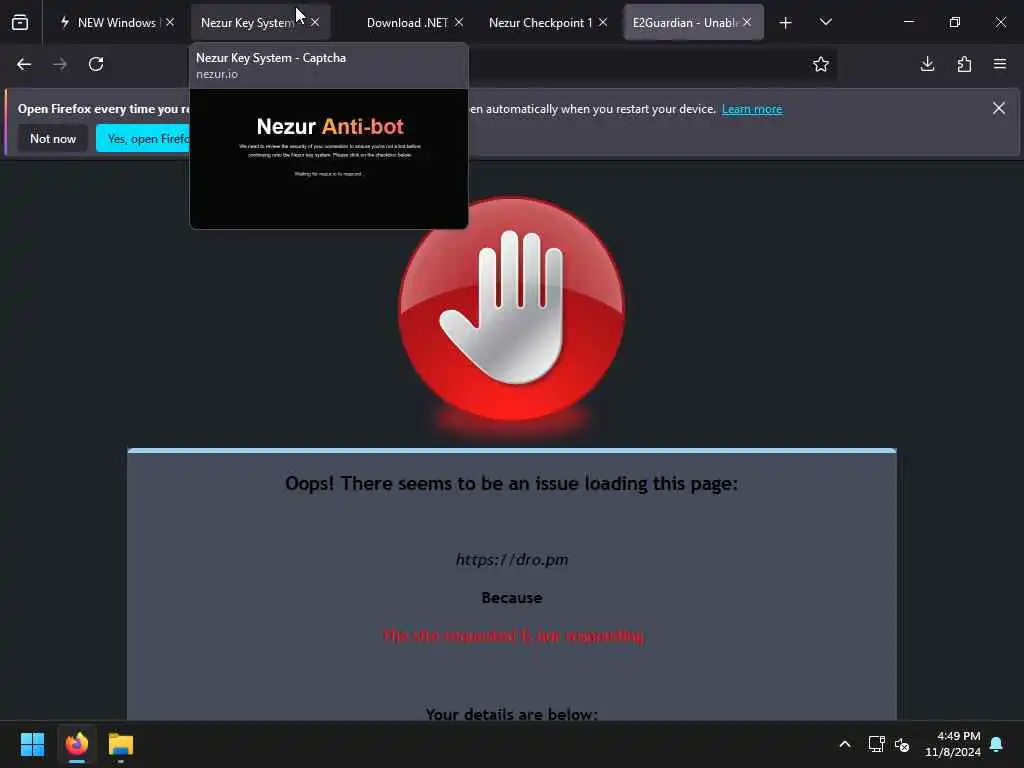
Task: Click the https://dro.pm URL text
Action: (512, 560)
